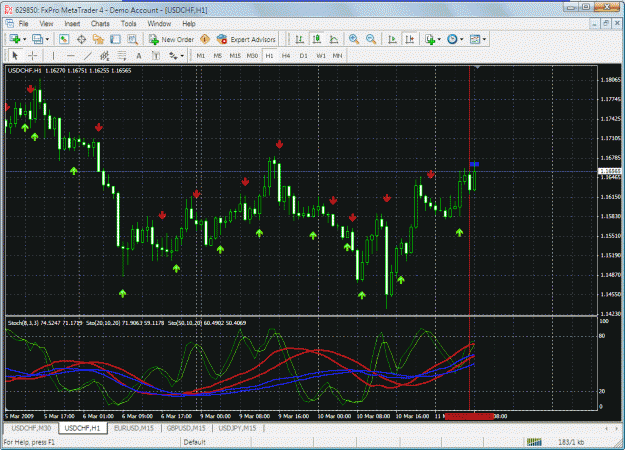Switch chart to Line Chart mode
This screenshot has width=625, height=450.
[x=334, y=39]
